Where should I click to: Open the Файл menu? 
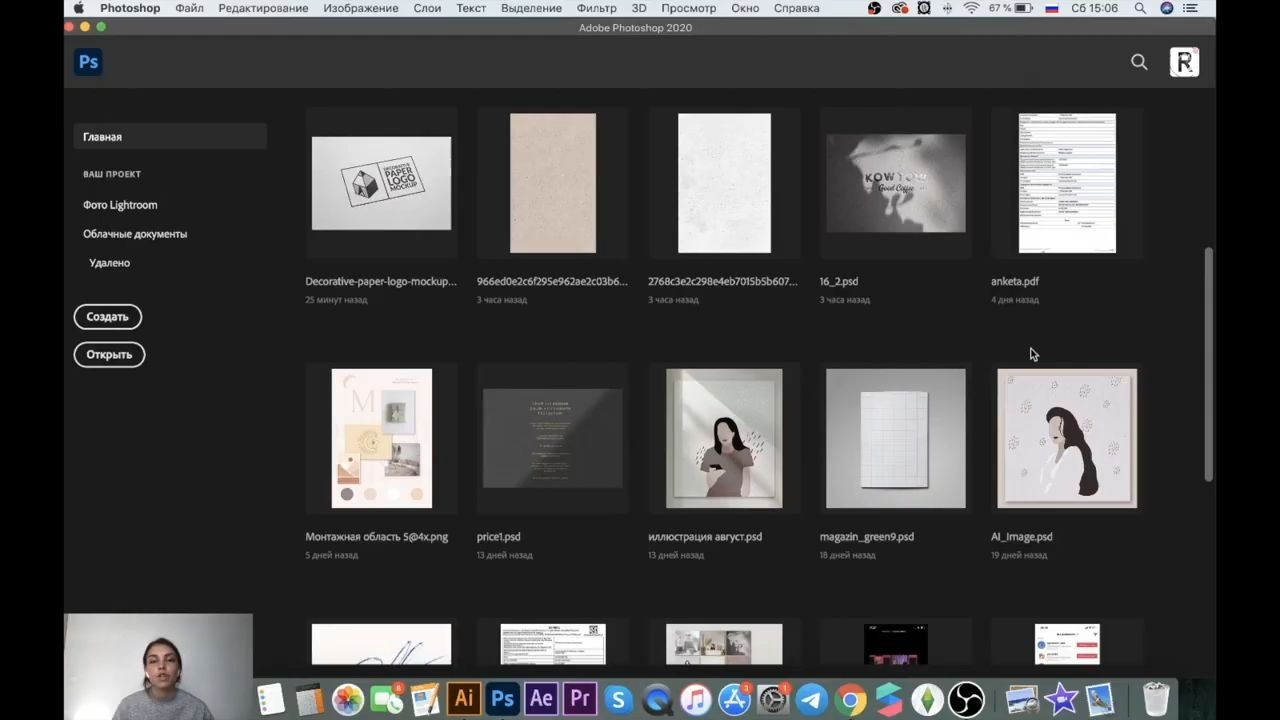pyautogui.click(x=189, y=8)
